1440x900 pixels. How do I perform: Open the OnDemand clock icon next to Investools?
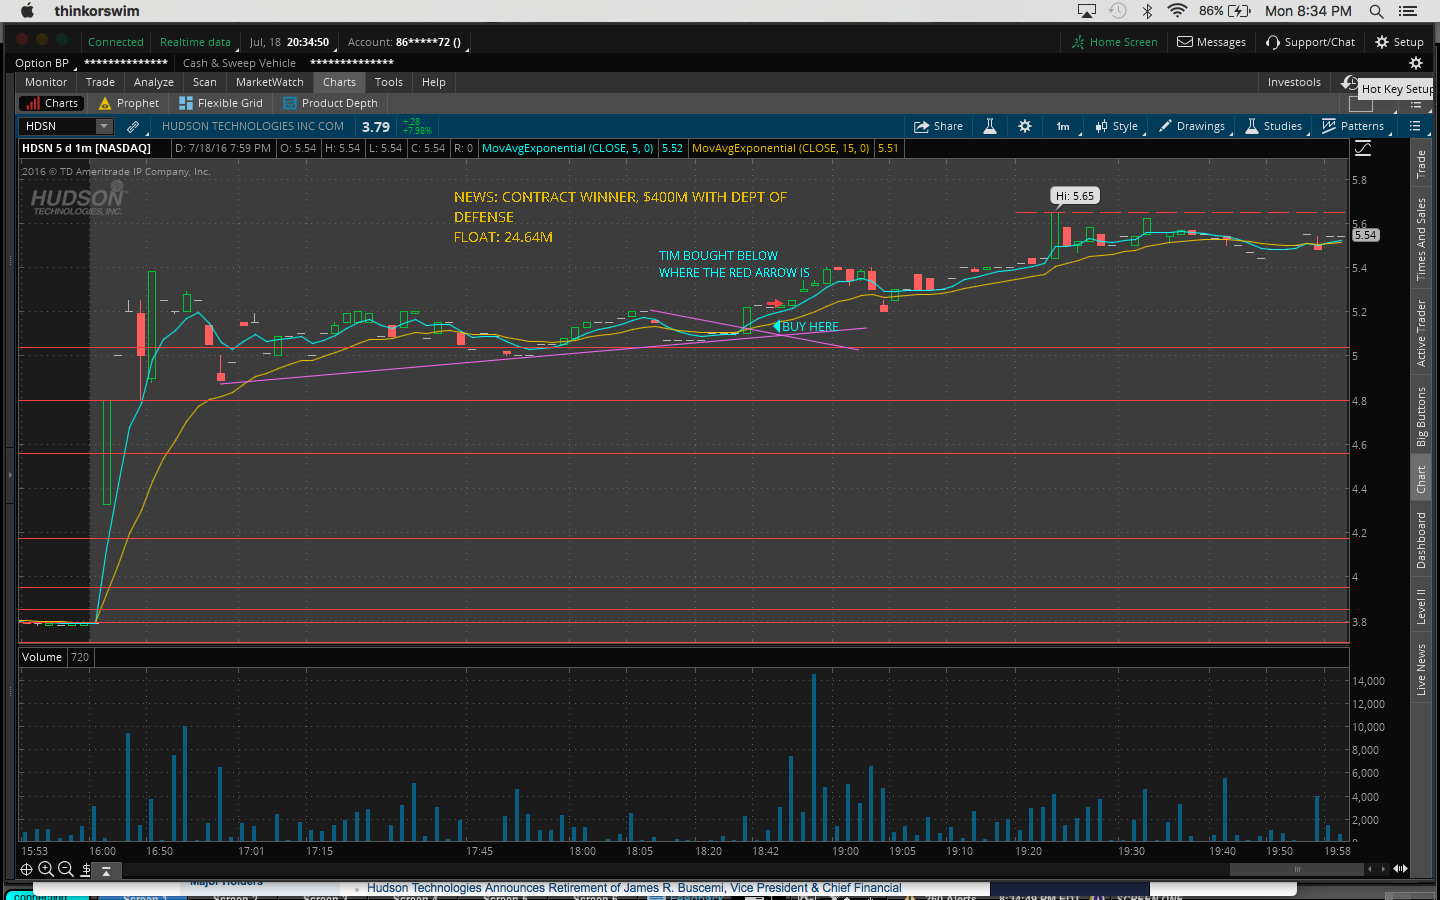pos(1349,82)
